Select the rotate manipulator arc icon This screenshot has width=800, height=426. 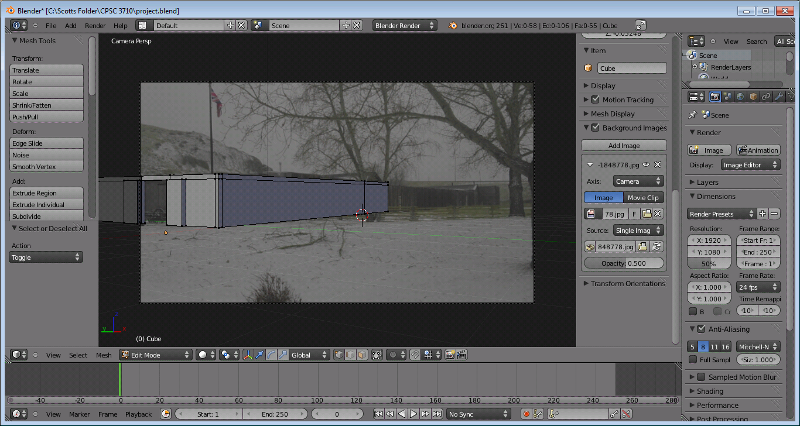[x=271, y=355]
